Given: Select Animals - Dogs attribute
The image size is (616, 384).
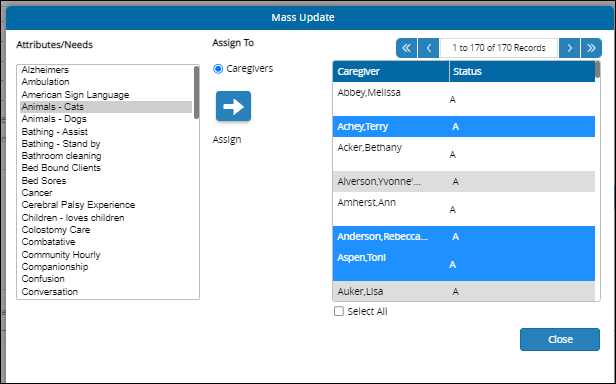Looking at the screenshot, I should pos(106,119).
